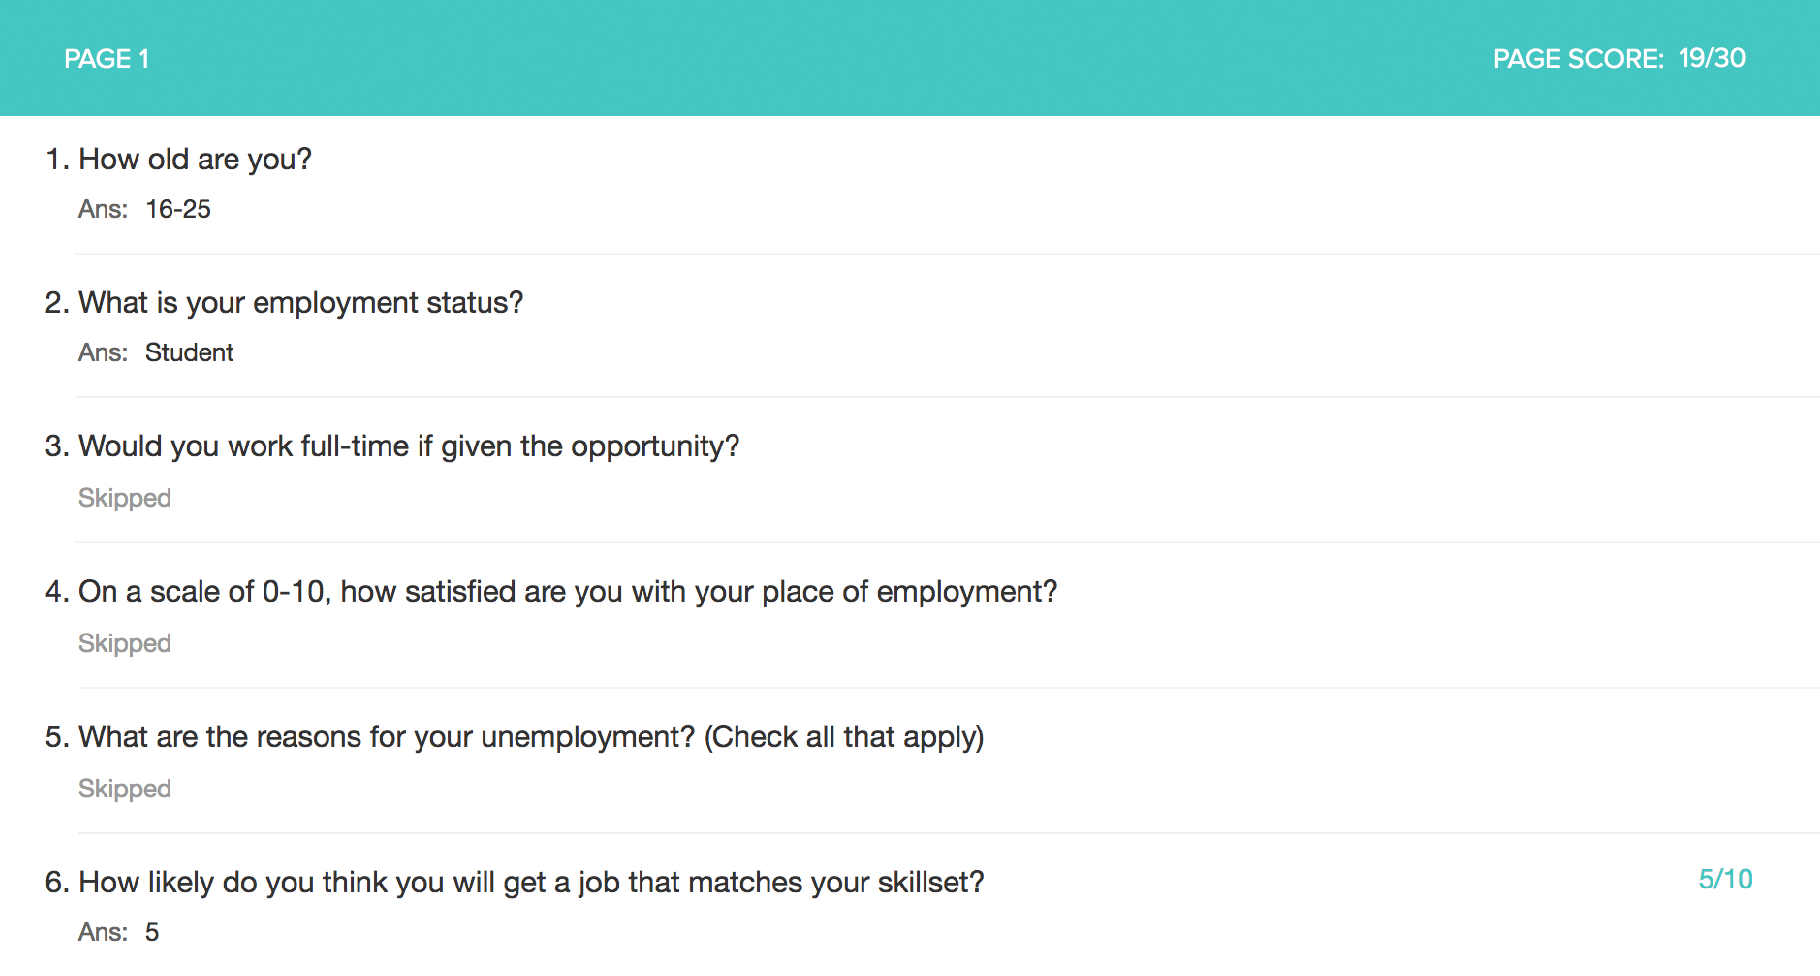Click 'Skipped' under the satisfaction question
The height and width of the screenshot is (976, 1820).
coord(124,643)
